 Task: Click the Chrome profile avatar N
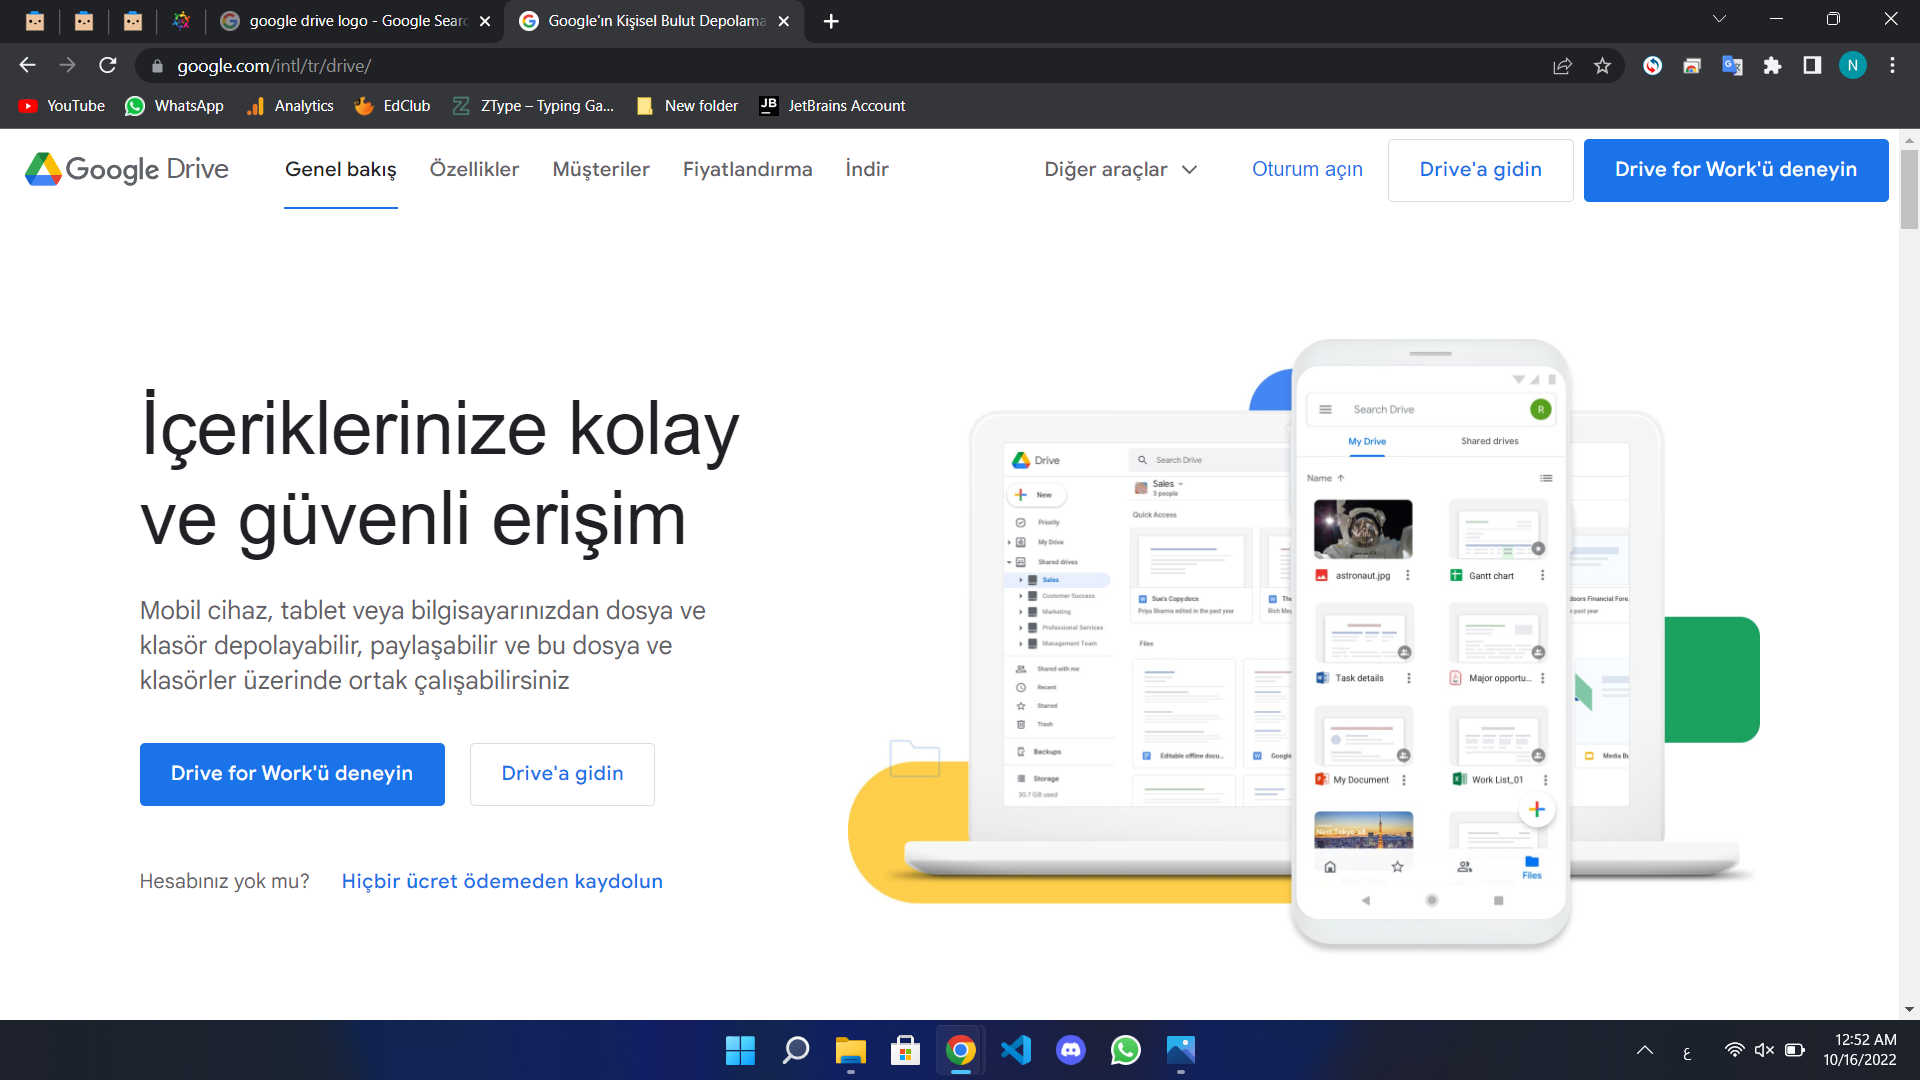pyautogui.click(x=1852, y=66)
